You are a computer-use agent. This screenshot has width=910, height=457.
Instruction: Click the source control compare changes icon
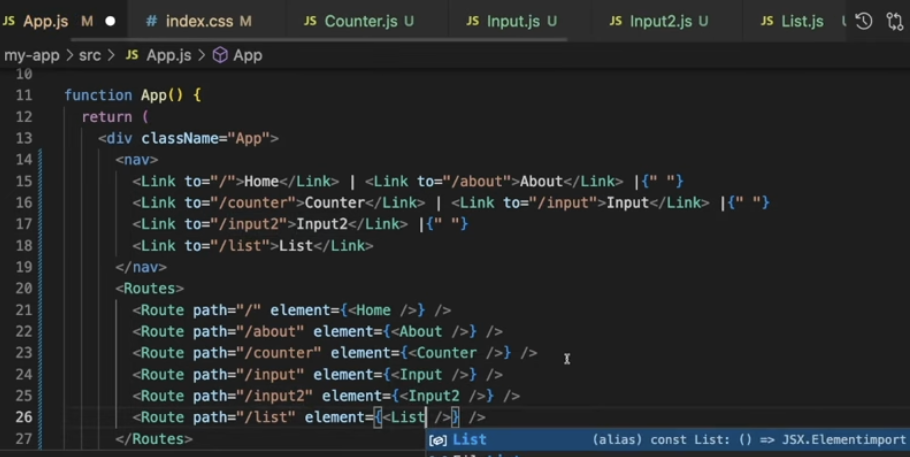pyautogui.click(x=894, y=21)
